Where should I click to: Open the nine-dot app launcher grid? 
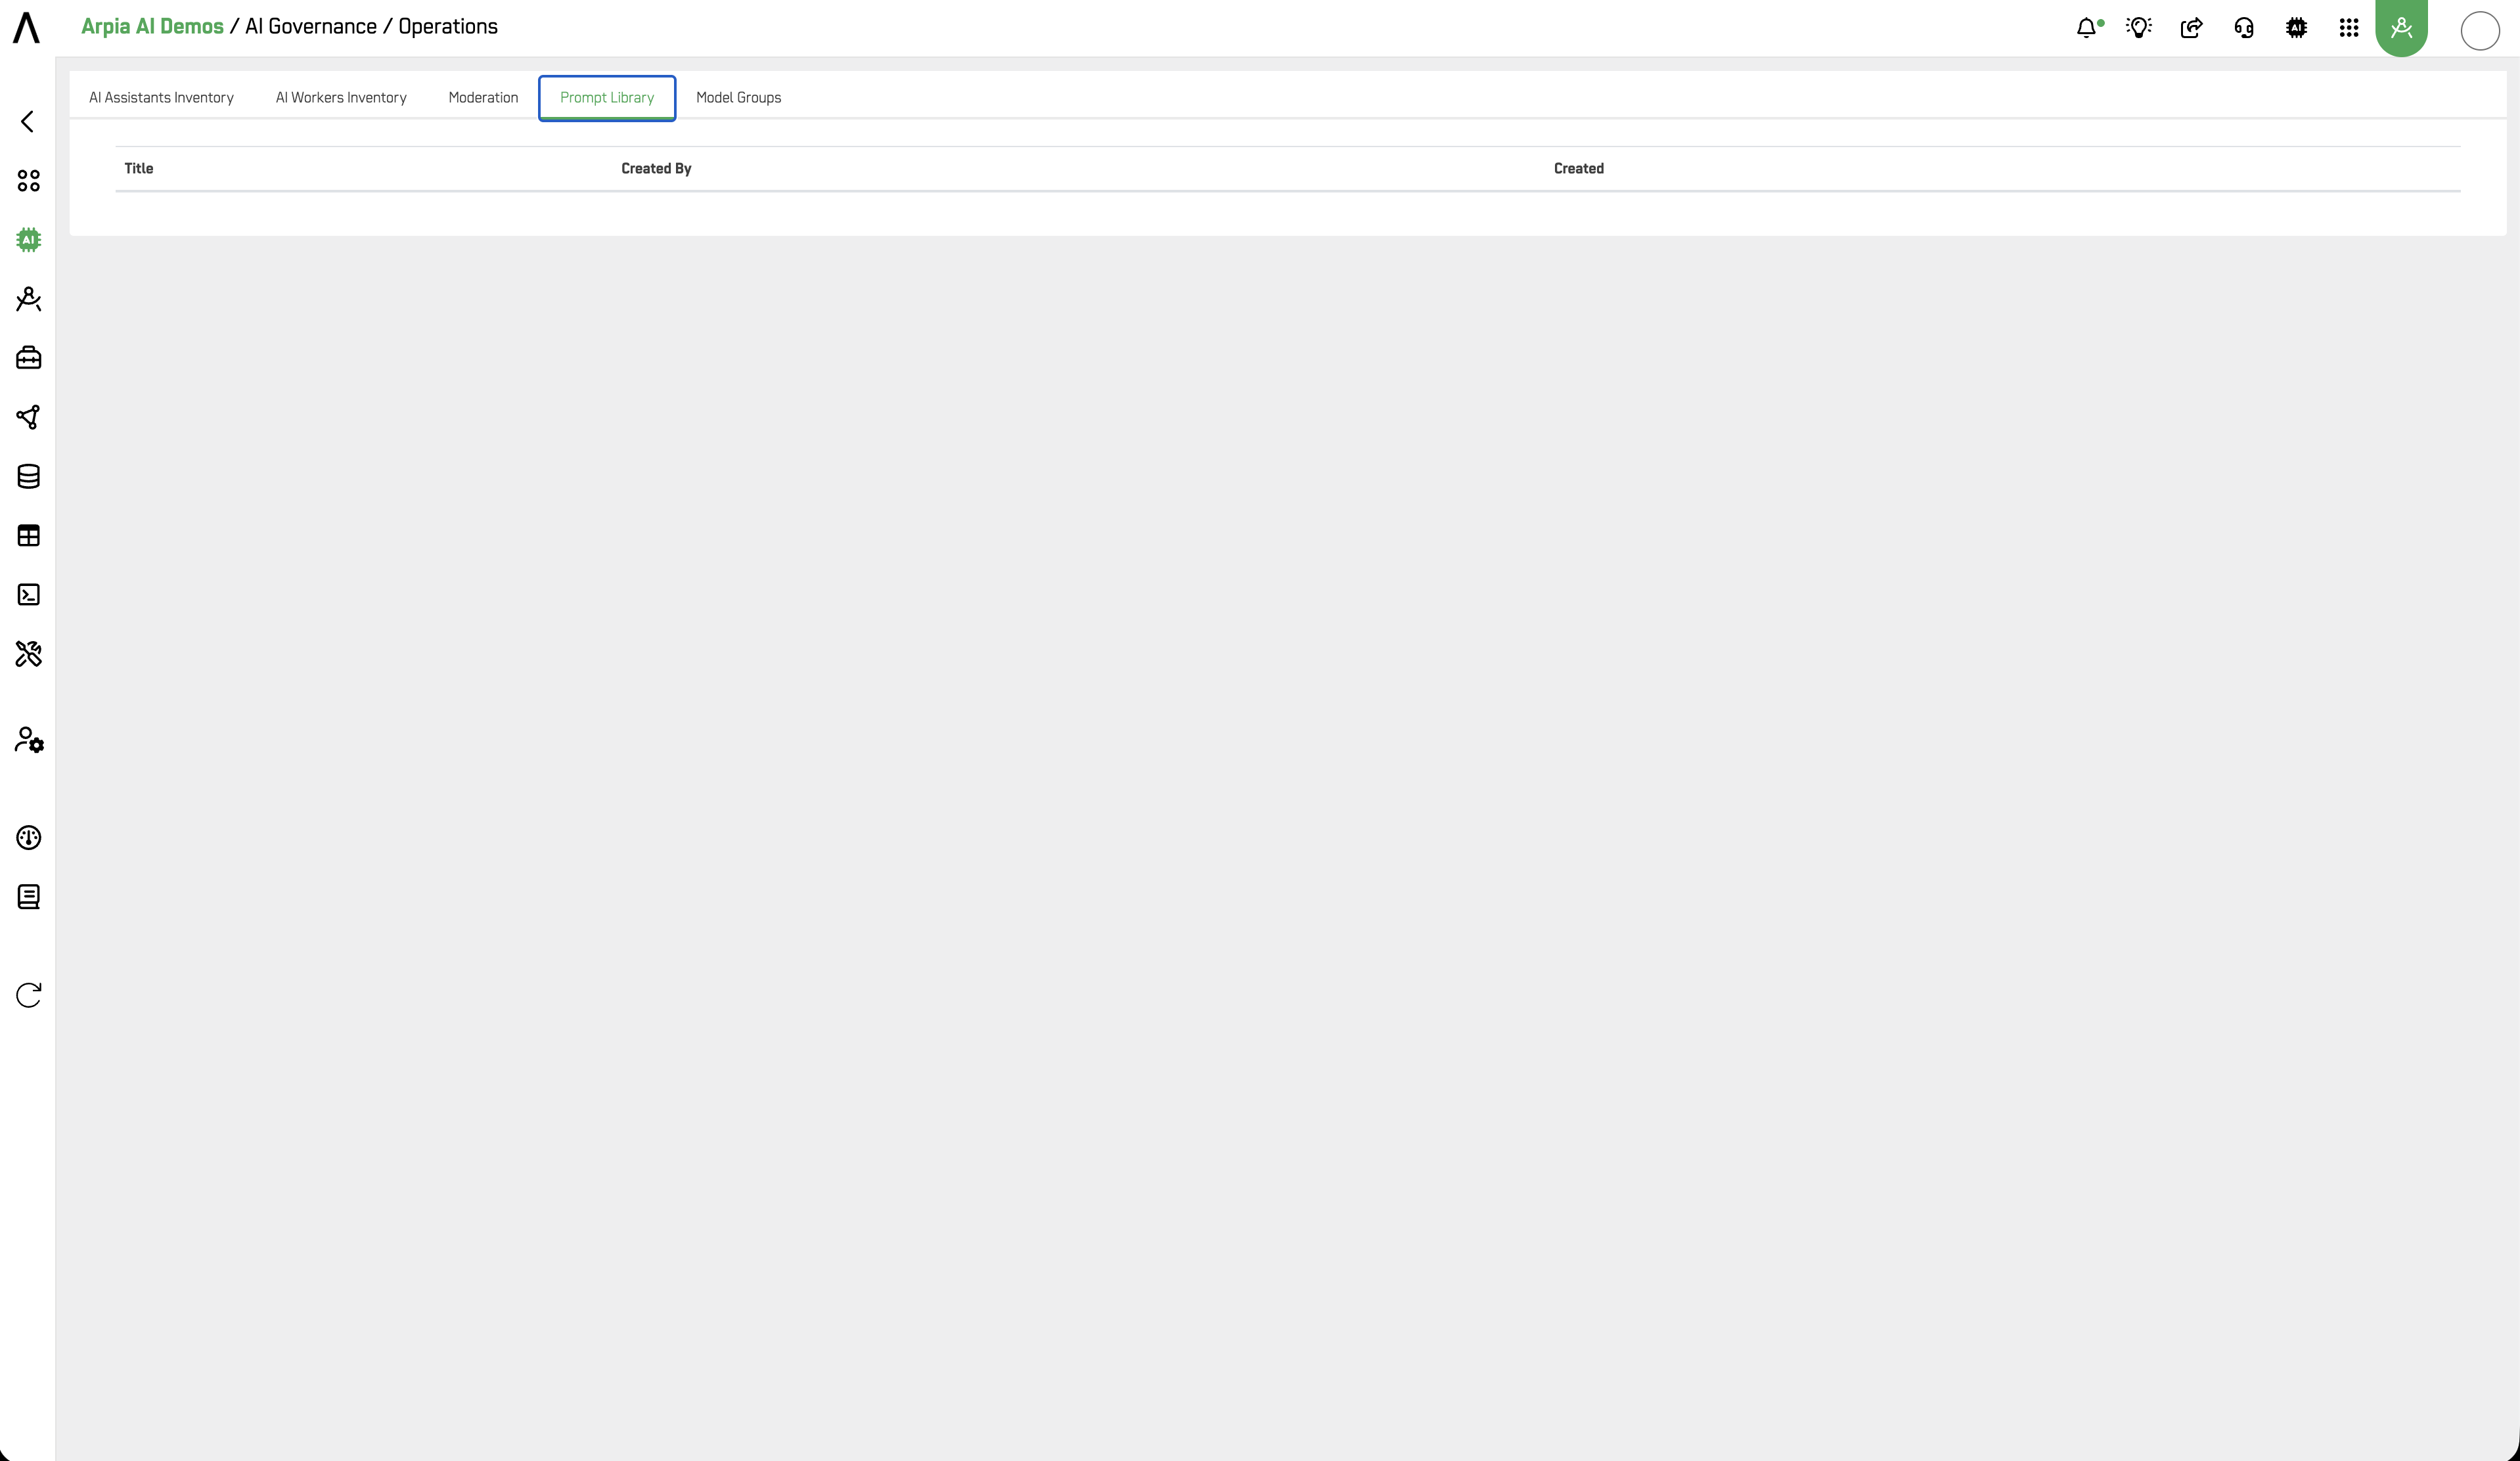pyautogui.click(x=2349, y=28)
